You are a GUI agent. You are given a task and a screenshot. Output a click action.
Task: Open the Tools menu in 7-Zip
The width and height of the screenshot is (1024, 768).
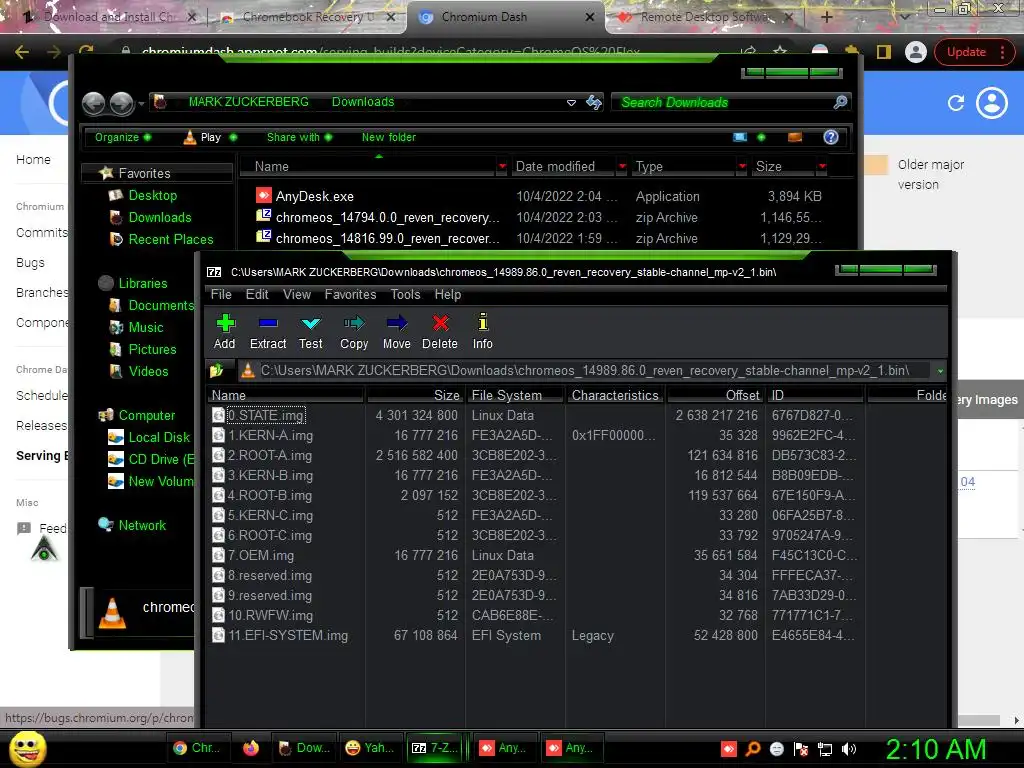coord(406,295)
